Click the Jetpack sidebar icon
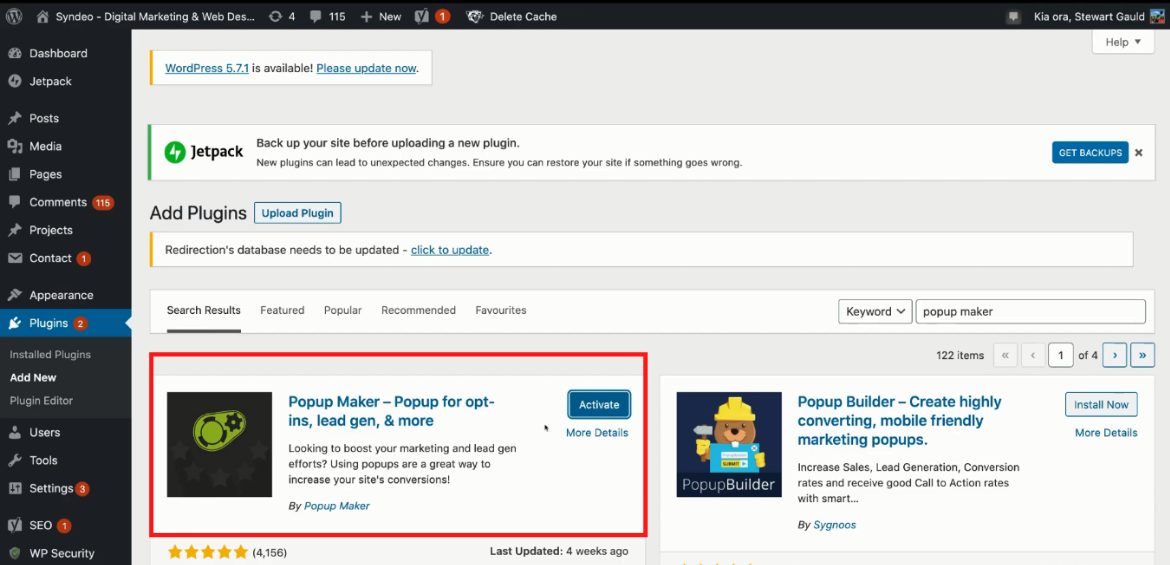 pos(14,81)
